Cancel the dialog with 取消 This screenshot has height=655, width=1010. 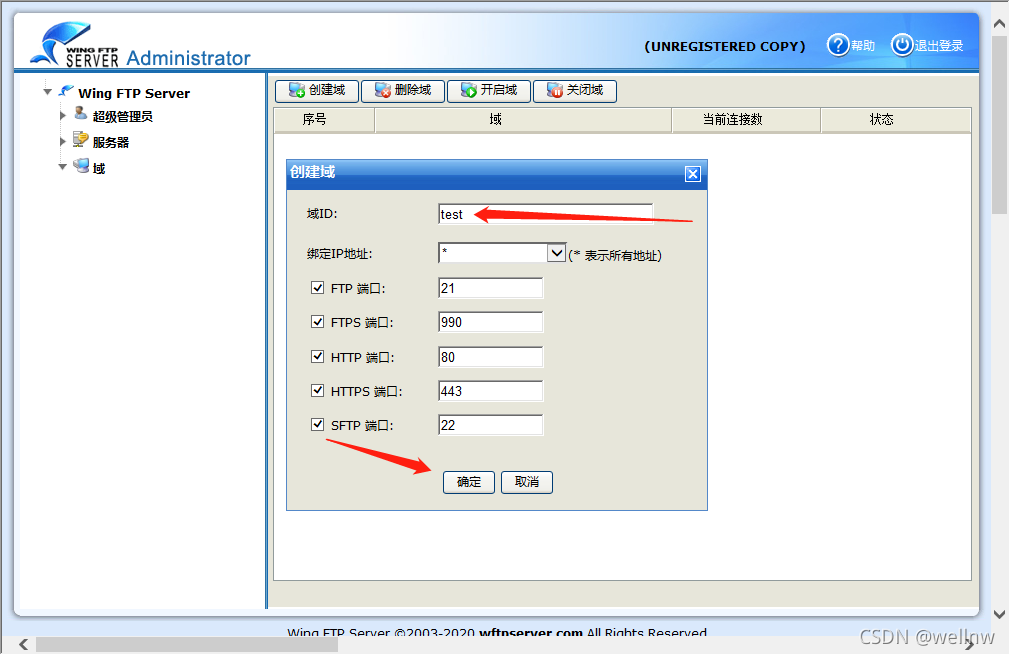526,481
